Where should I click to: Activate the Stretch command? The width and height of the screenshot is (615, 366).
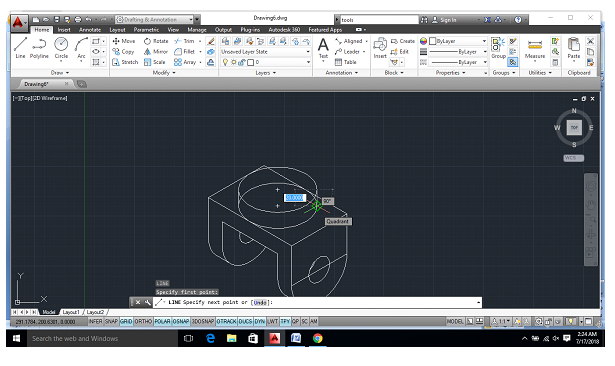[125, 62]
